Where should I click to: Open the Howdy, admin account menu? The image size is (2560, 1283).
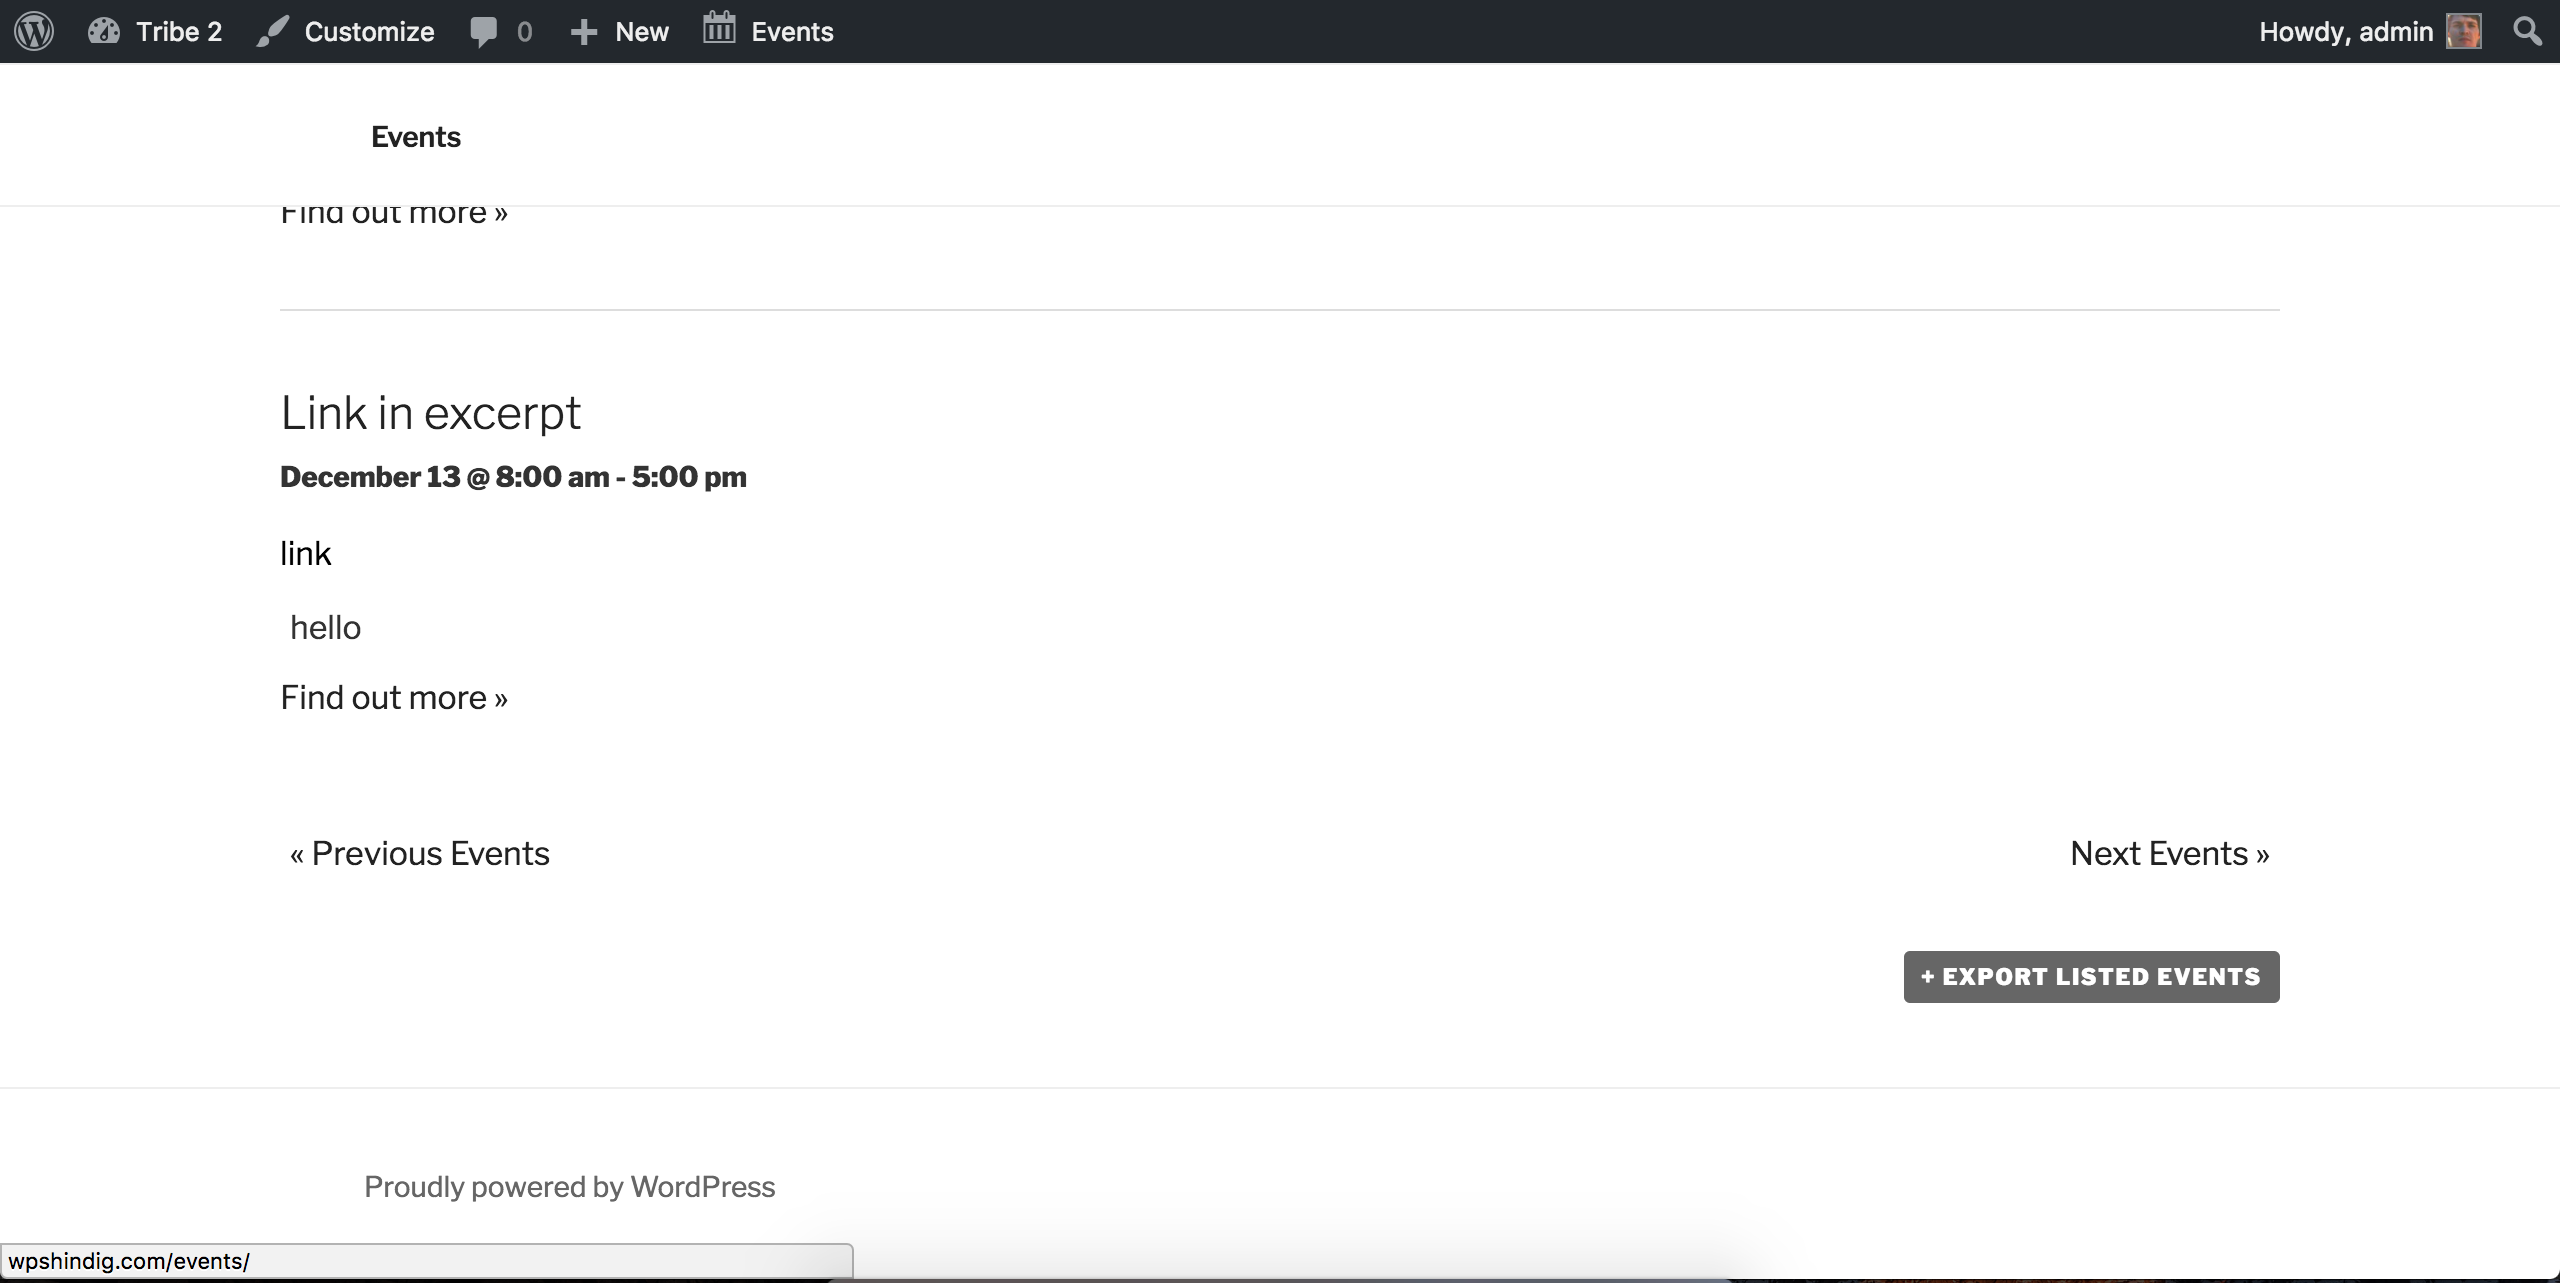2348,31
